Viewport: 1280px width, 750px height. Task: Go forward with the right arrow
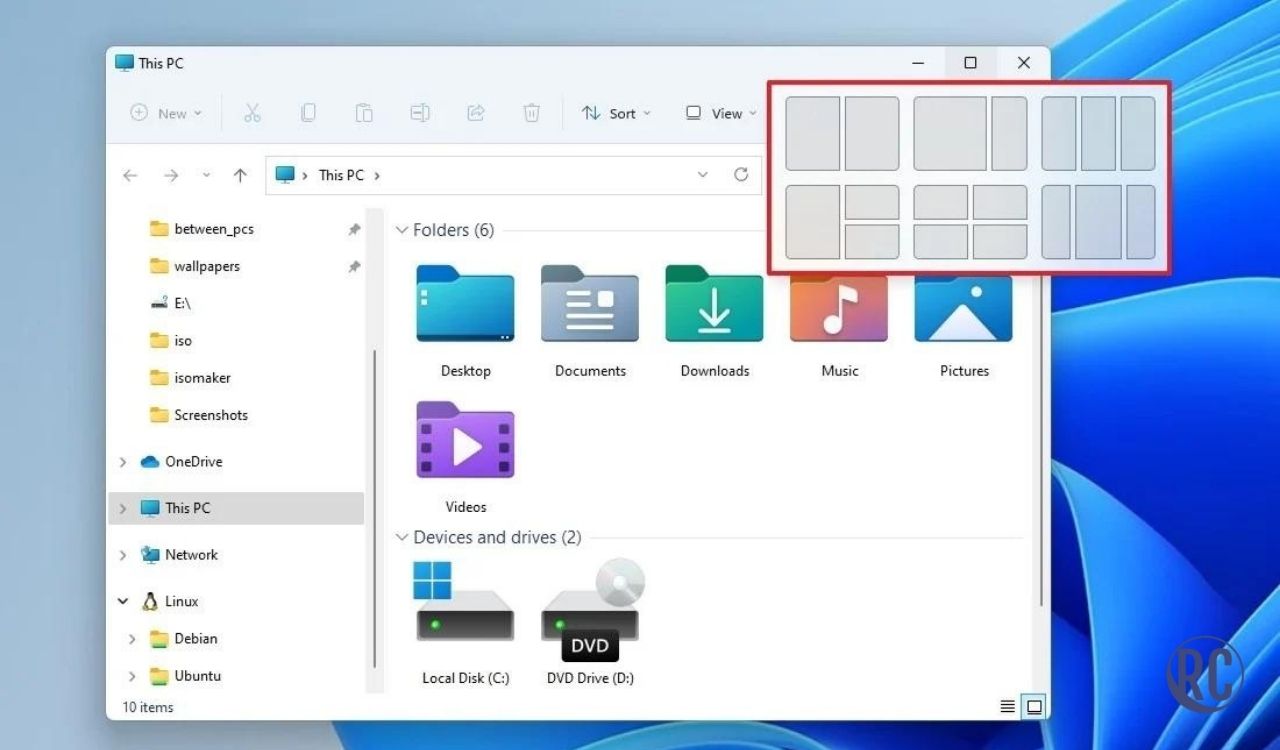click(171, 175)
